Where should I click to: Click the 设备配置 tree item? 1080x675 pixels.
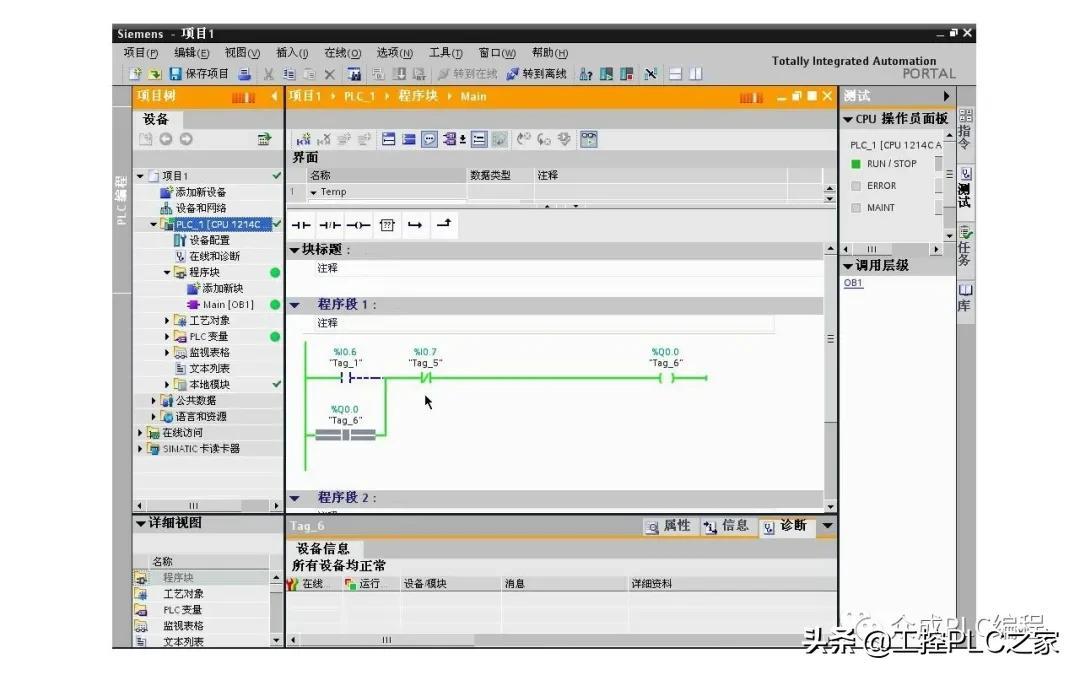202,240
